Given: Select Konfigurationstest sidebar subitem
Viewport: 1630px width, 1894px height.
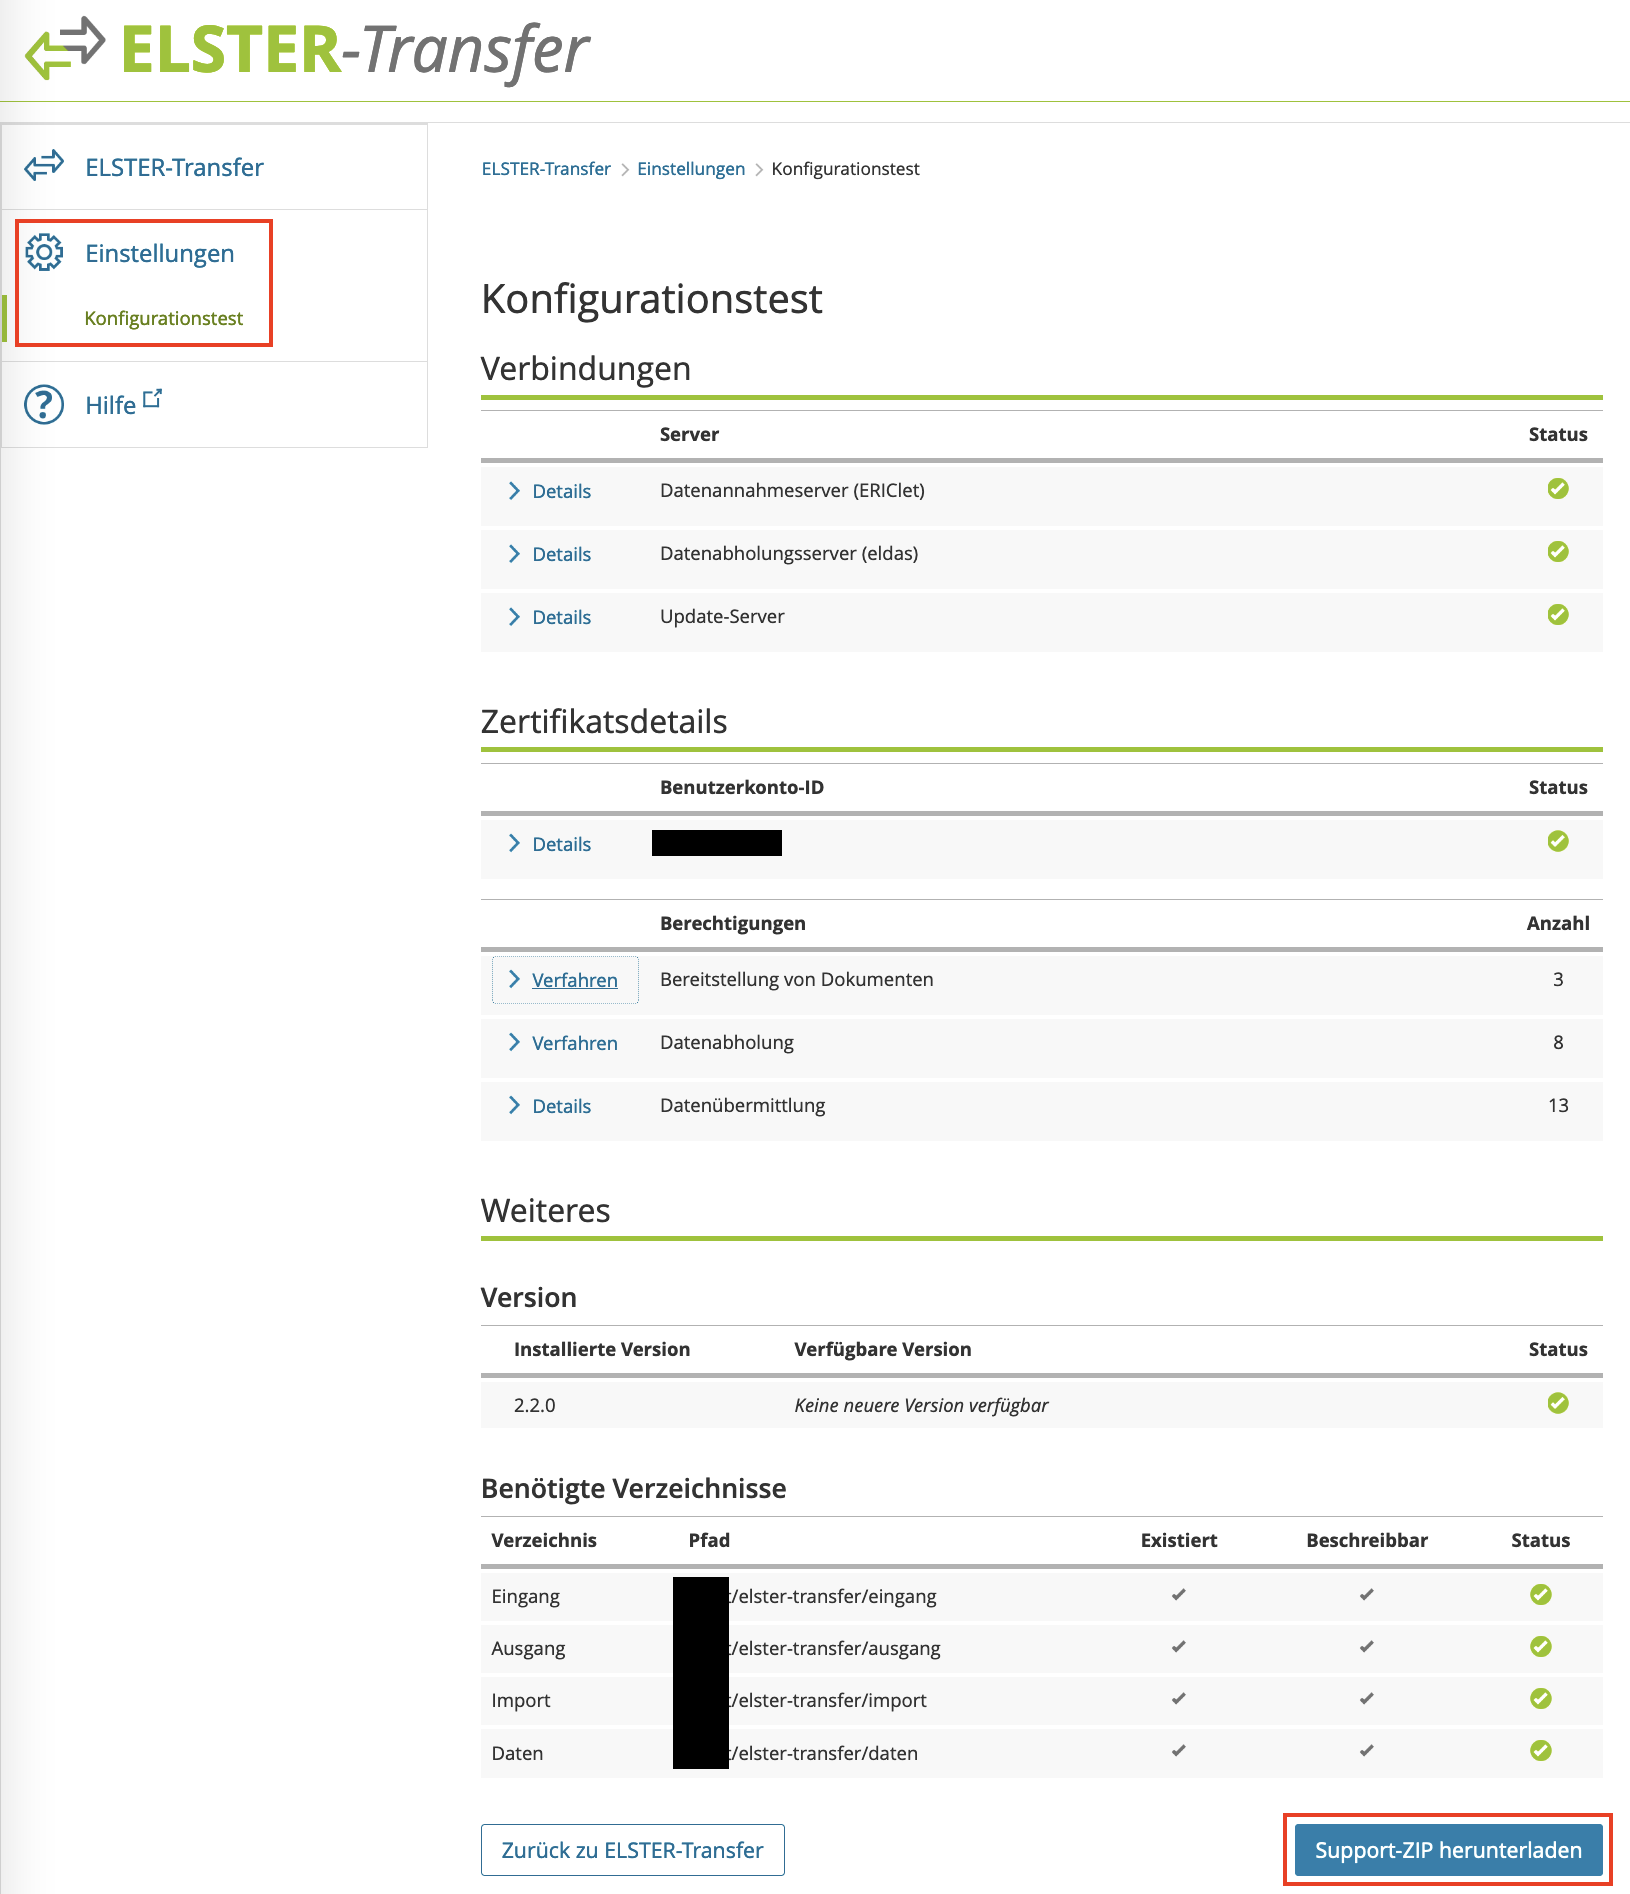Looking at the screenshot, I should click(x=164, y=318).
